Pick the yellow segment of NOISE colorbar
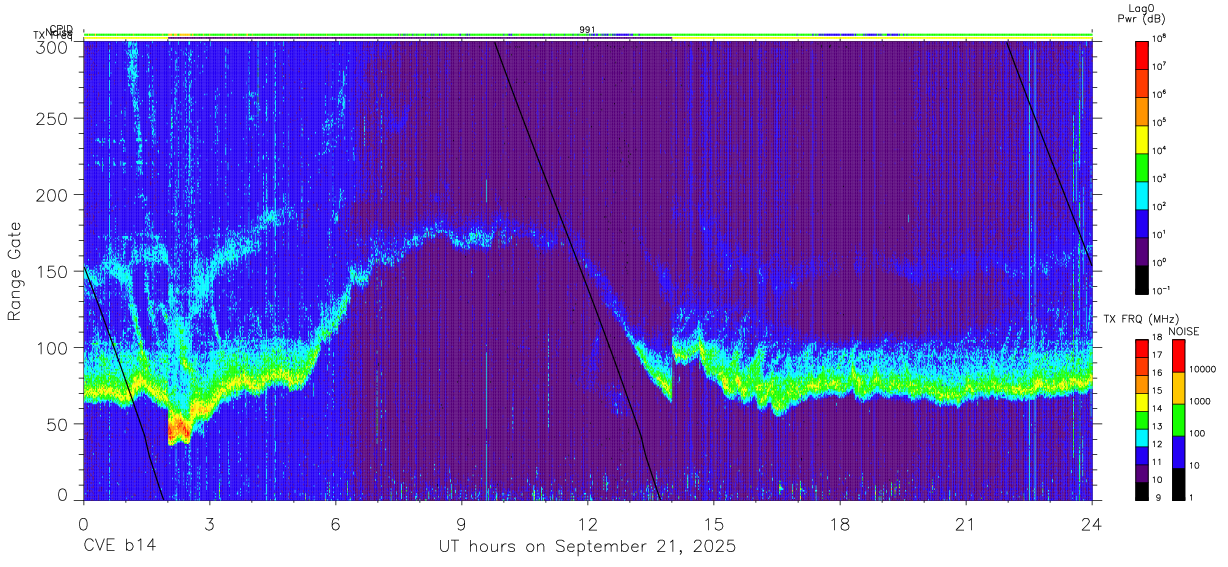Viewport: 1228px width, 567px height. pos(1178,388)
